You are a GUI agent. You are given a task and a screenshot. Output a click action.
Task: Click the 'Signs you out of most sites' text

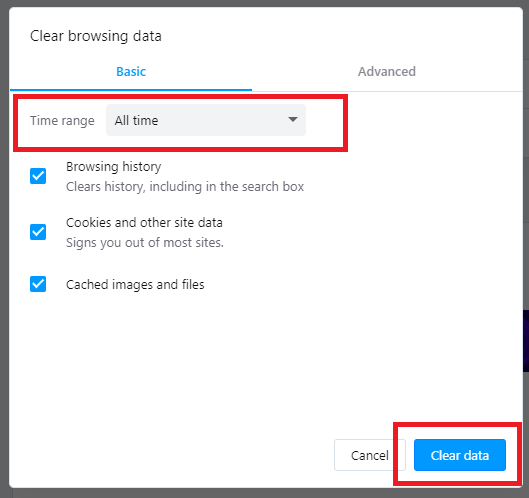(x=145, y=243)
